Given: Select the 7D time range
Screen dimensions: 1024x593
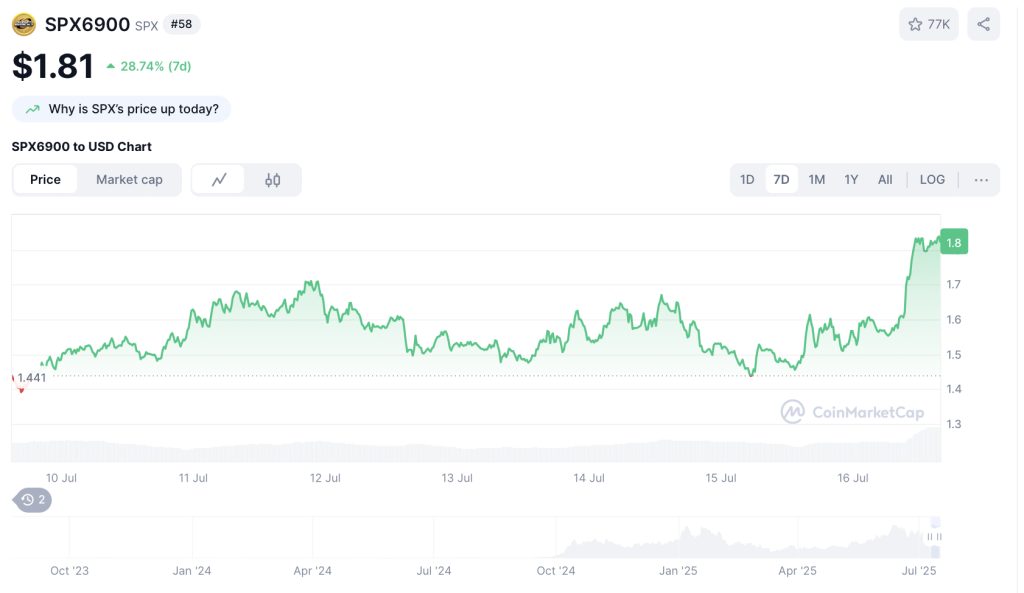Looking at the screenshot, I should point(781,180).
